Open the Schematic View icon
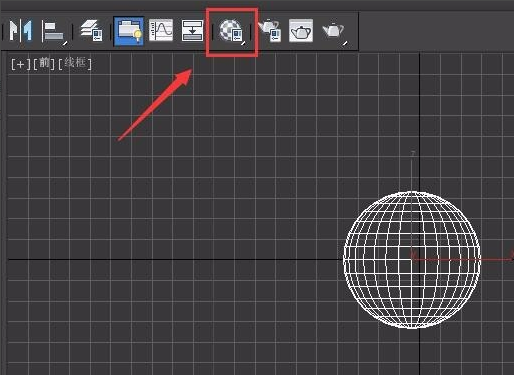This screenshot has height=375, width=514. pyautogui.click(x=192, y=30)
